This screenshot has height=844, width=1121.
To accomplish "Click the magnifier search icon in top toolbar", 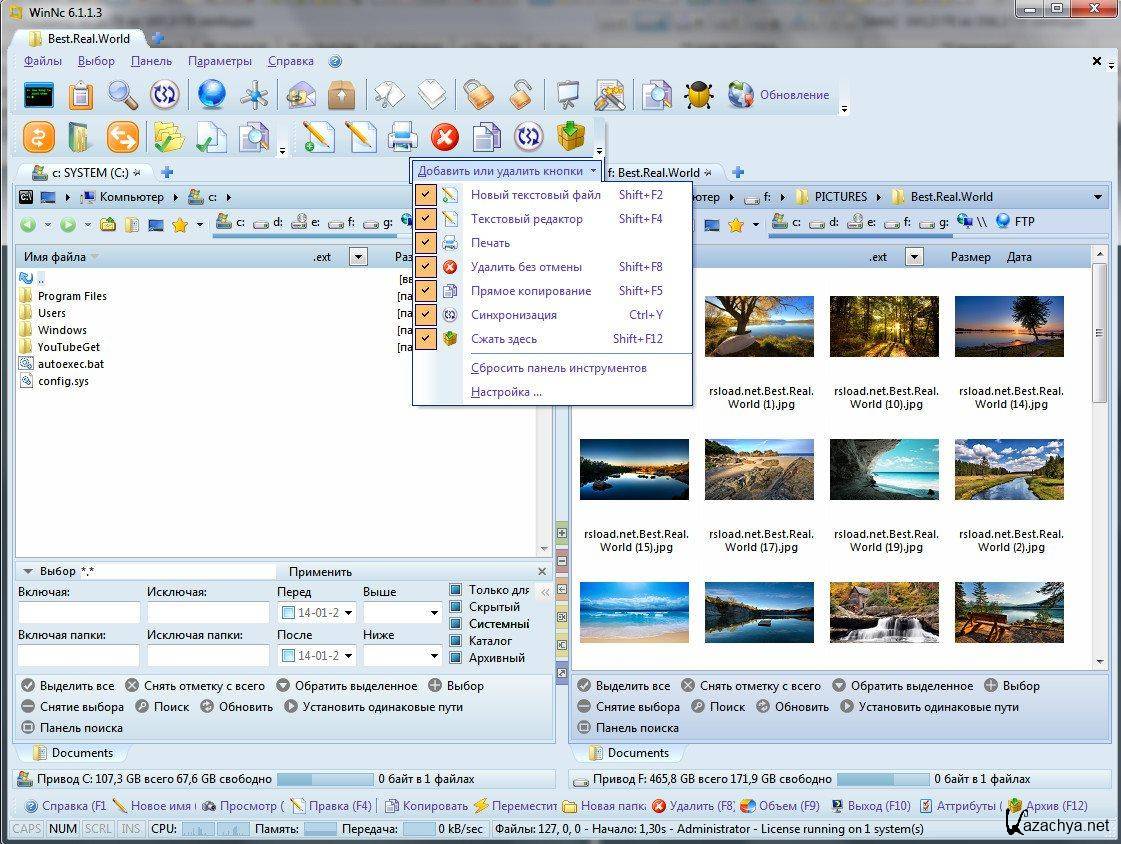I will [123, 95].
